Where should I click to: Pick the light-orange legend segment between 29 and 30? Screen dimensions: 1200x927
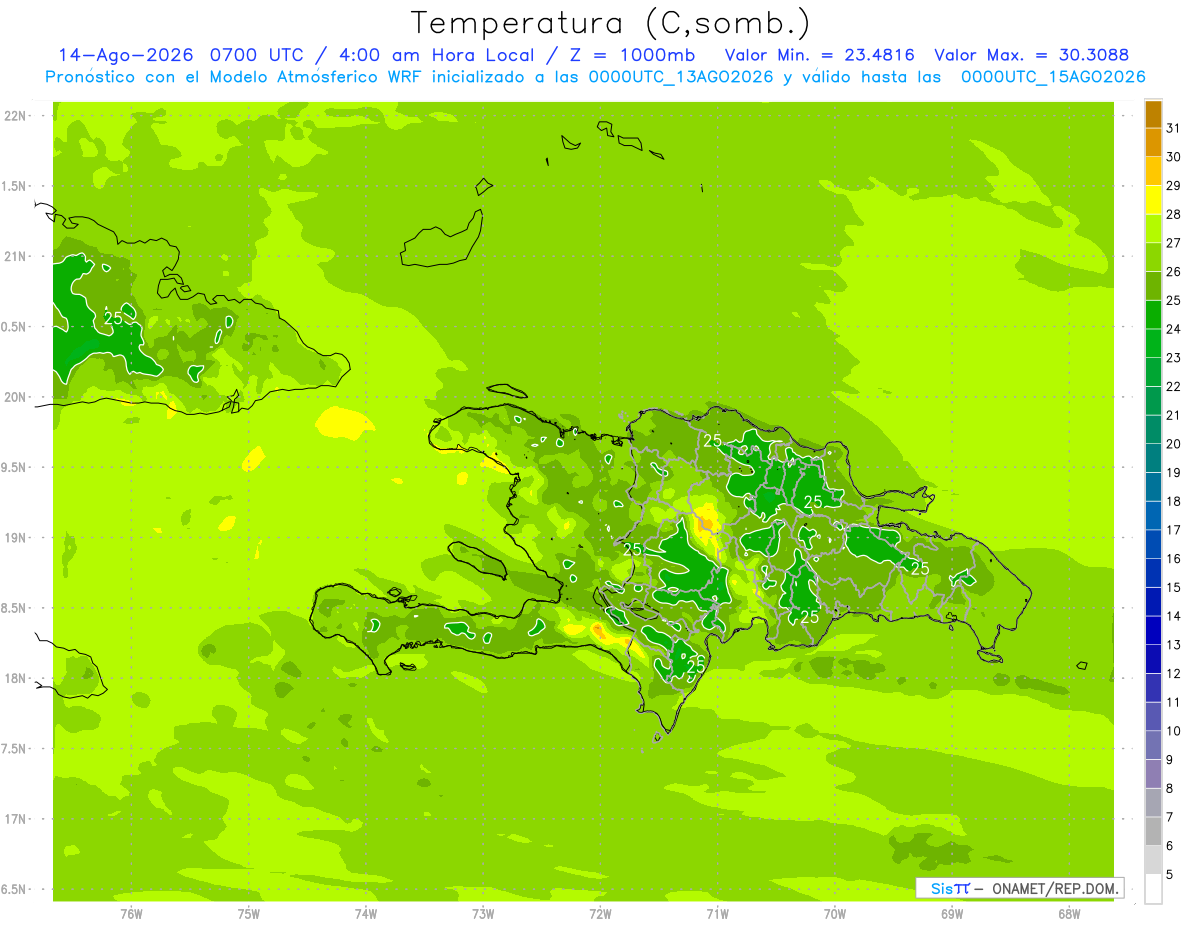click(1153, 172)
